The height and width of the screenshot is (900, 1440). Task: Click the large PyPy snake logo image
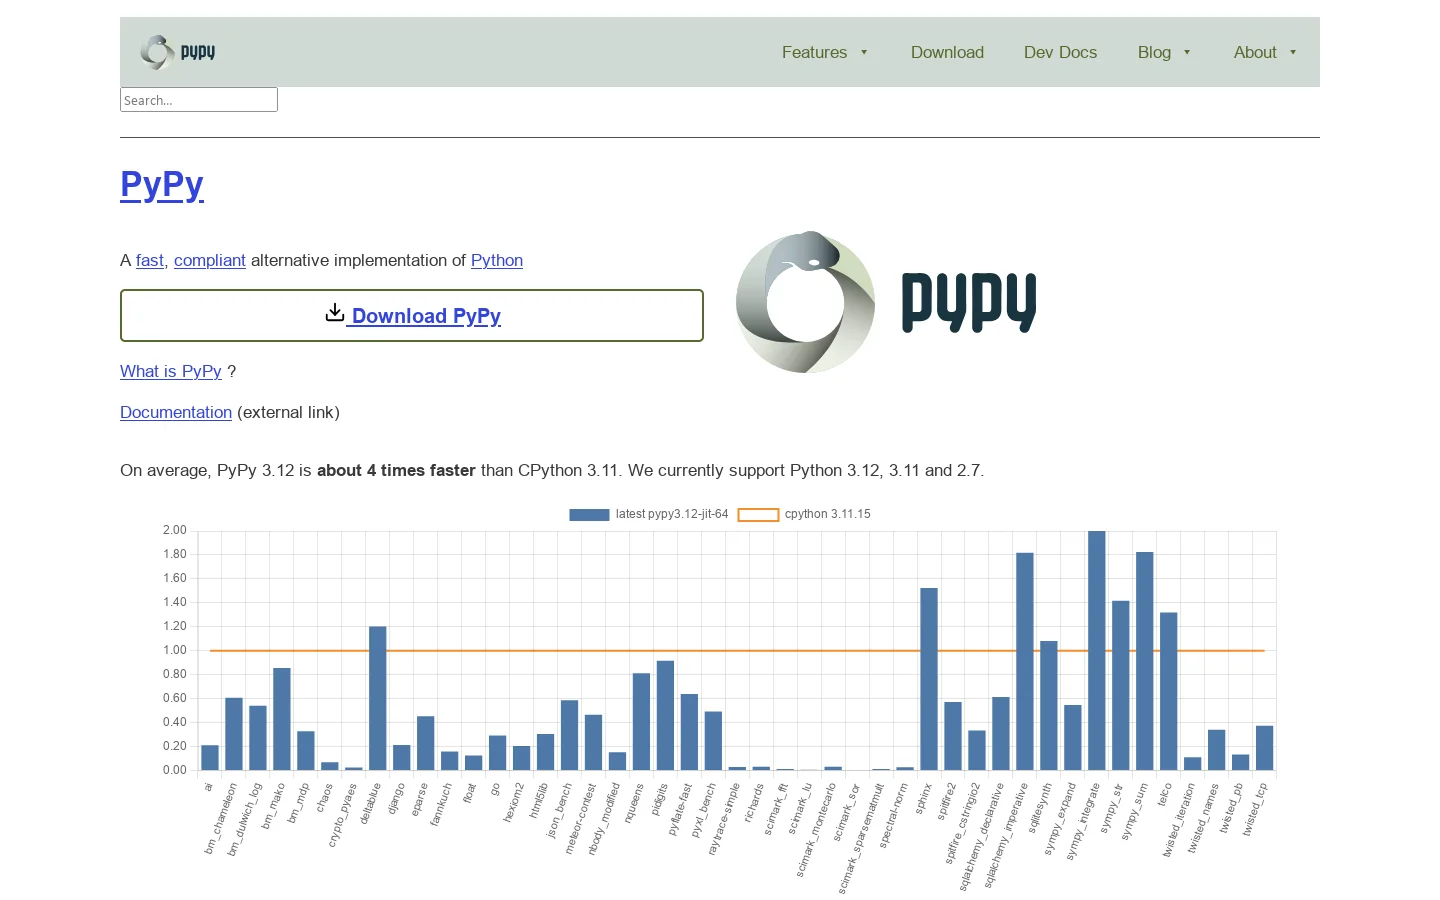[x=886, y=303]
